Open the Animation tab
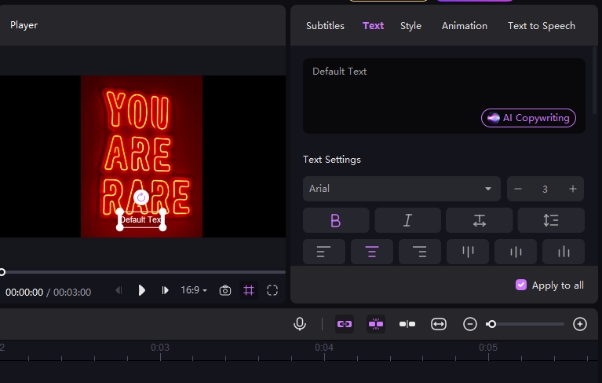Image resolution: width=602 pixels, height=383 pixels. click(465, 26)
